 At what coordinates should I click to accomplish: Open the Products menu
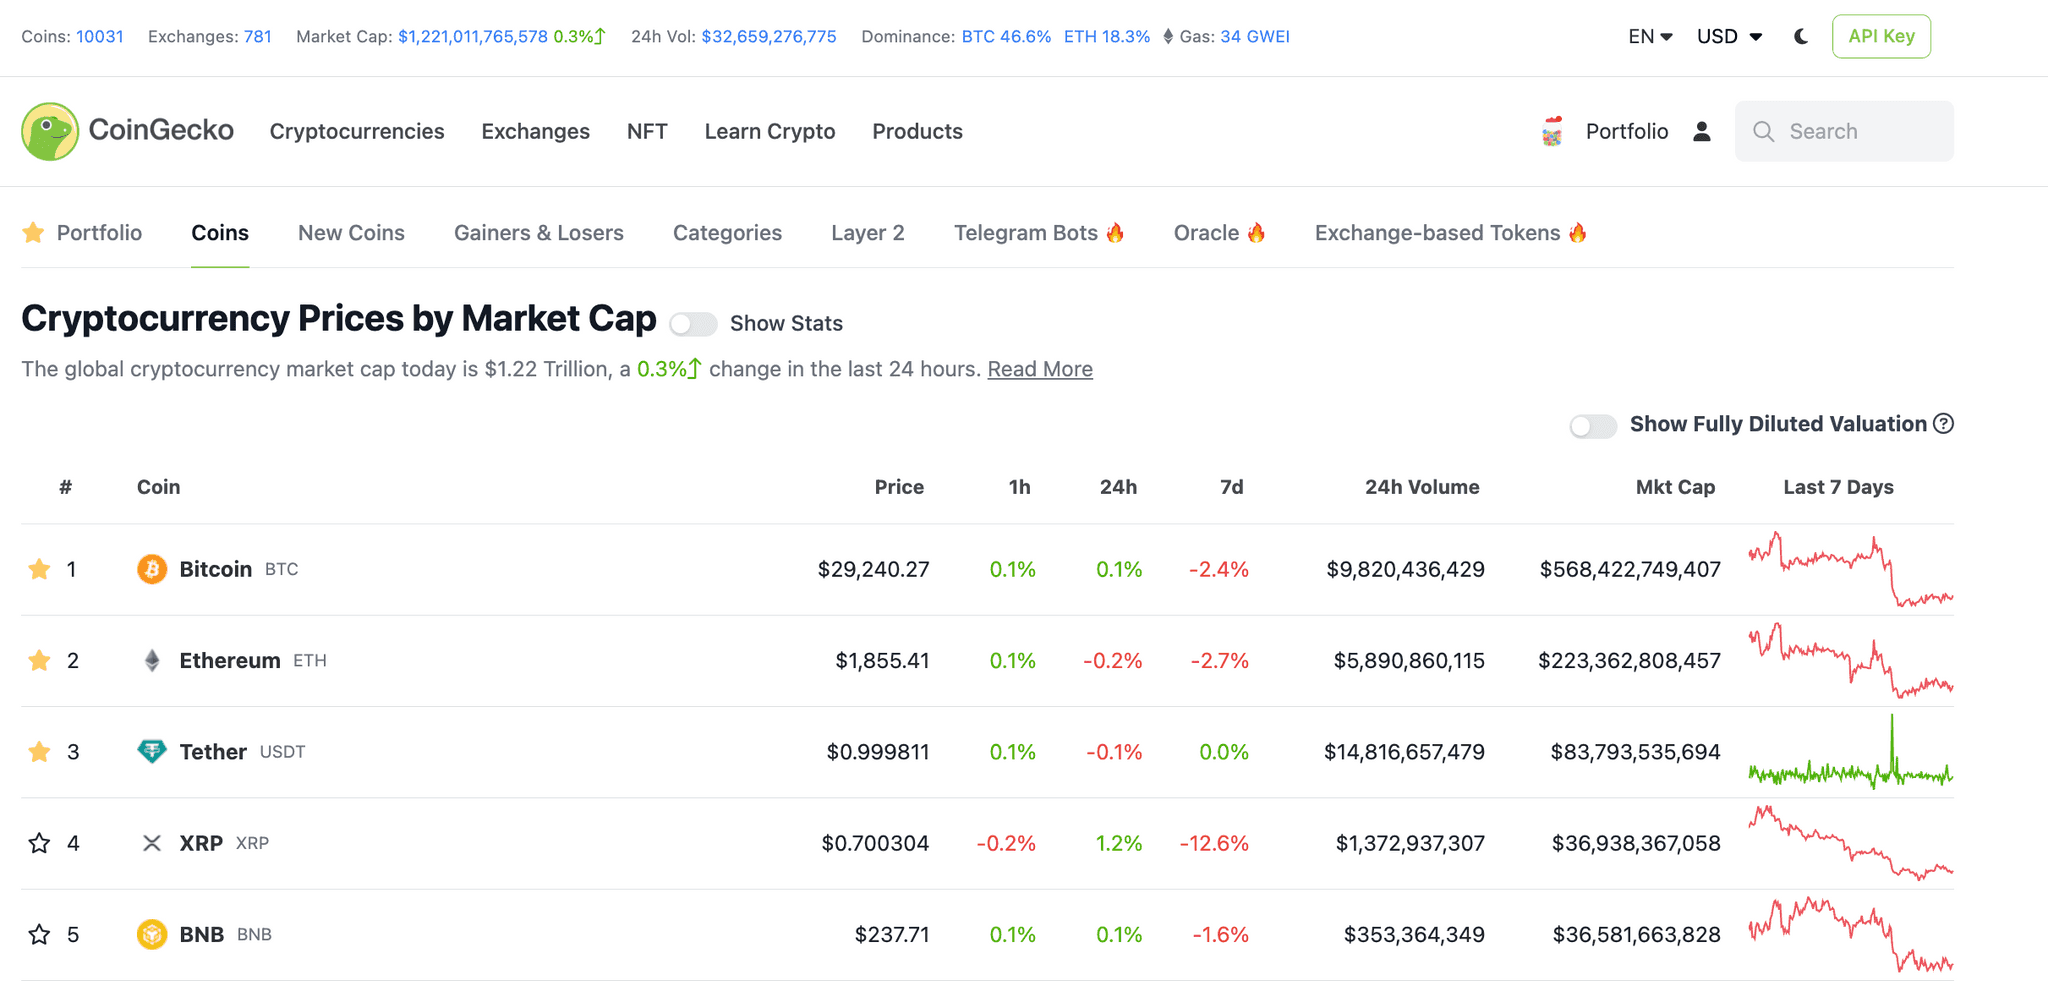pyautogui.click(x=917, y=131)
